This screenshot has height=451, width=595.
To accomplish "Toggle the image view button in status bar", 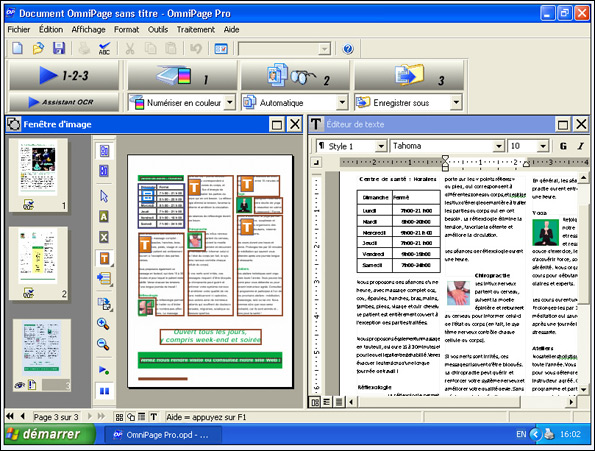I will pyautogui.click(x=131, y=417).
